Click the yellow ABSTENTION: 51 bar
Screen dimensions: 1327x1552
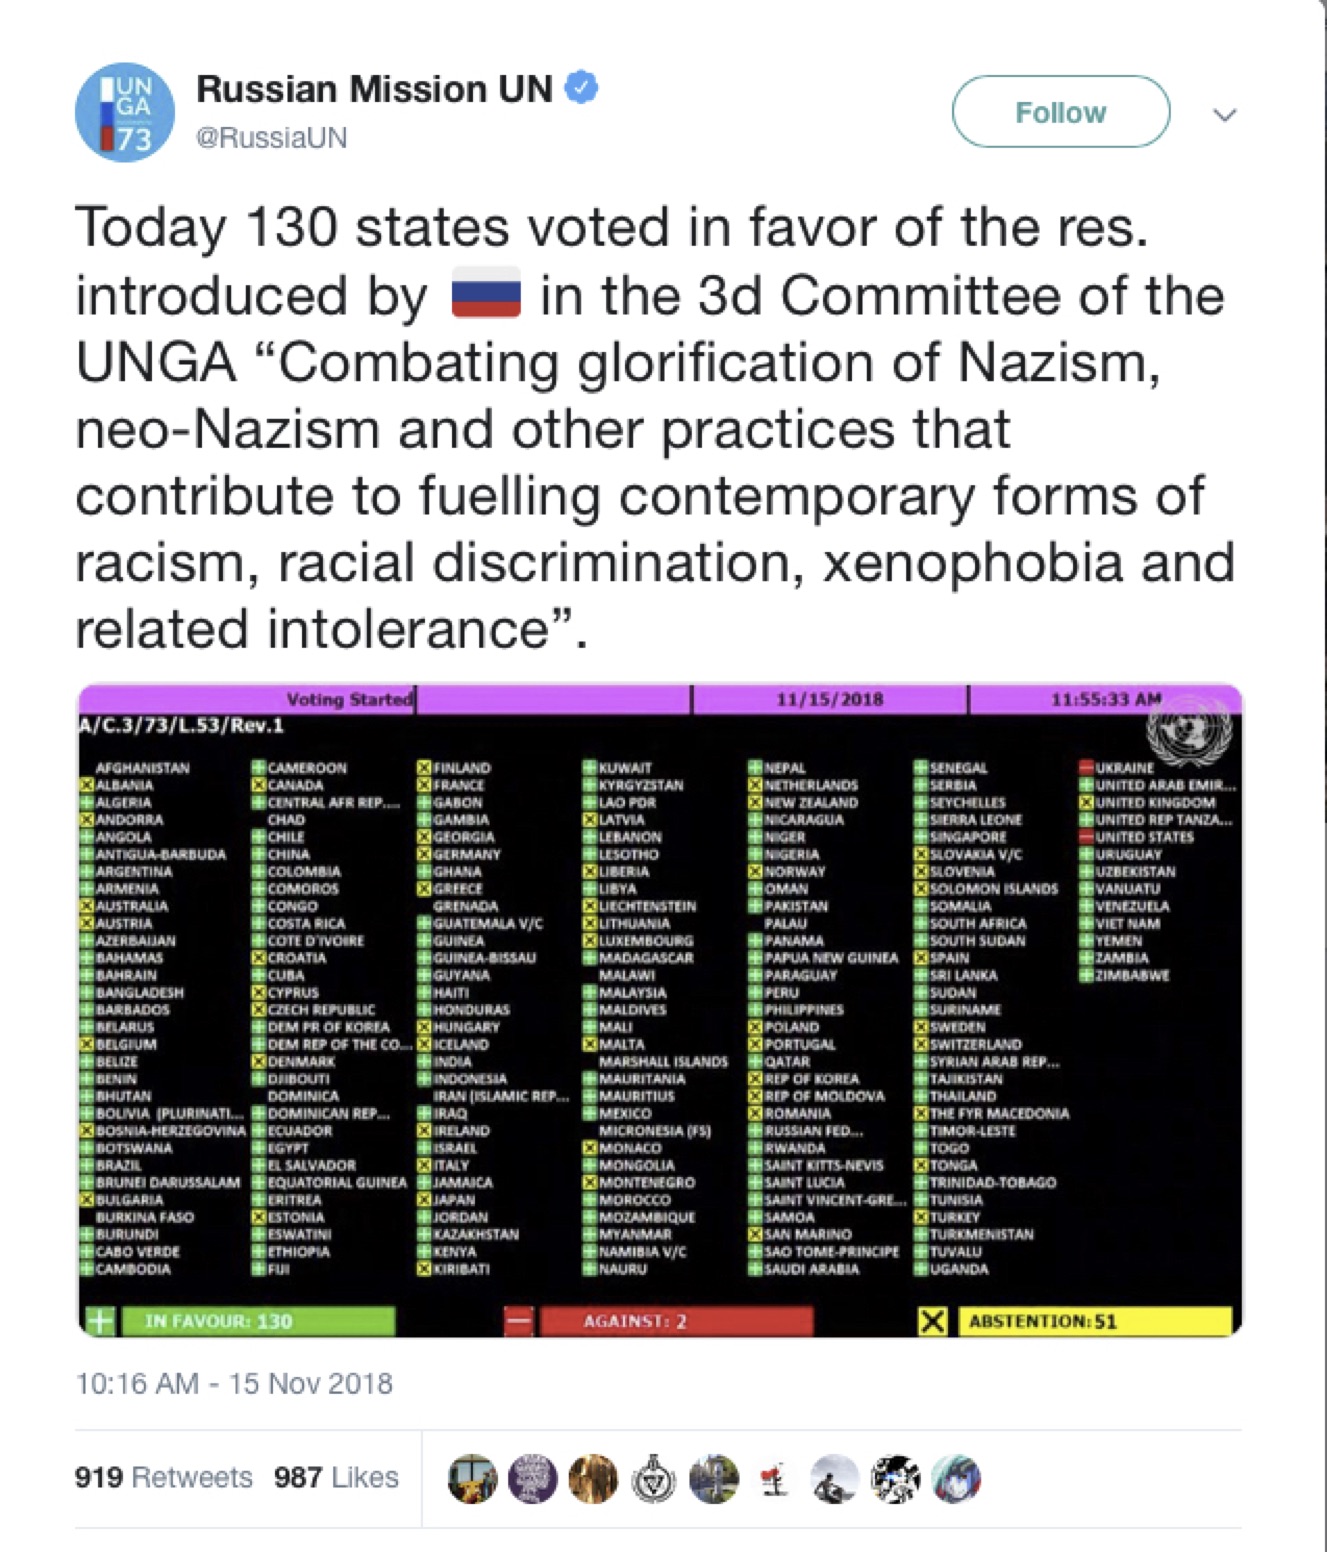pos(1095,1321)
